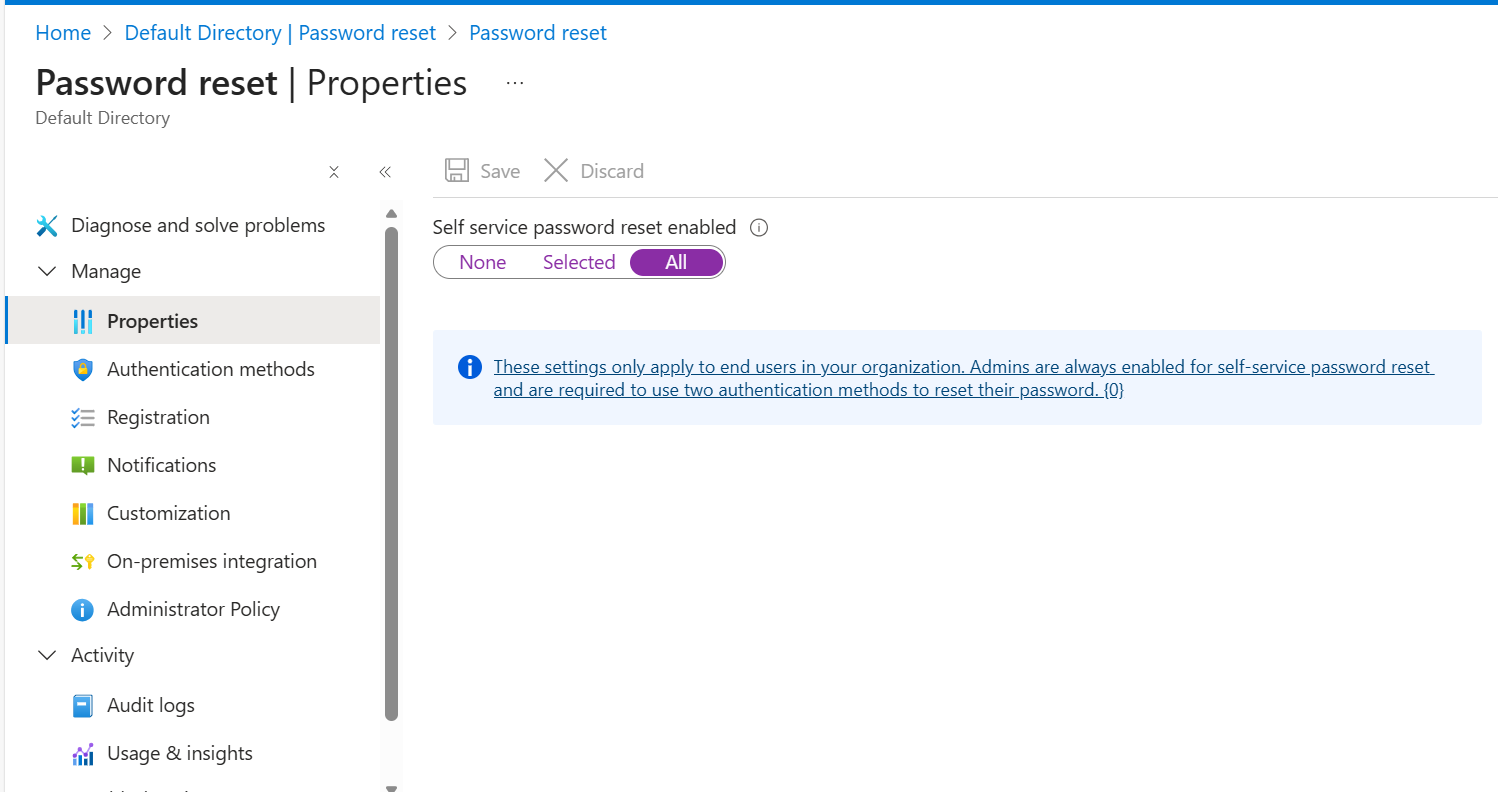Select All for self service password reset
Screen dimensions: 1498x792
(676, 263)
